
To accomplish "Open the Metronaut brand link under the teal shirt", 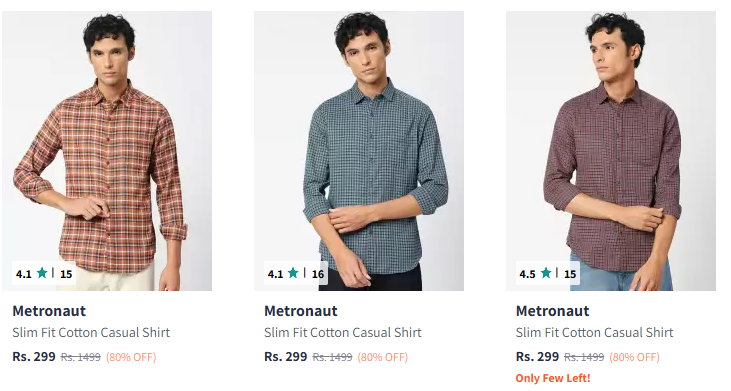I will click(x=301, y=311).
